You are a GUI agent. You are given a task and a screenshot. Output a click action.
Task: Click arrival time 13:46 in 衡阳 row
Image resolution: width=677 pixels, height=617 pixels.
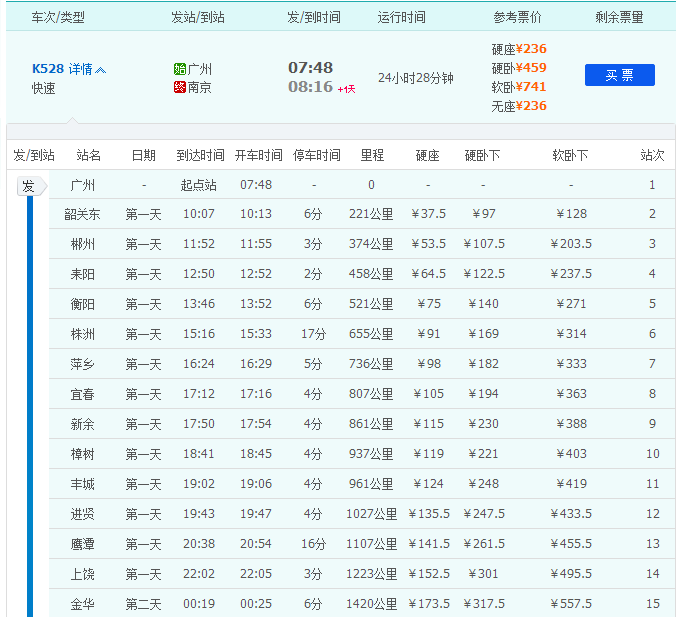pos(199,304)
